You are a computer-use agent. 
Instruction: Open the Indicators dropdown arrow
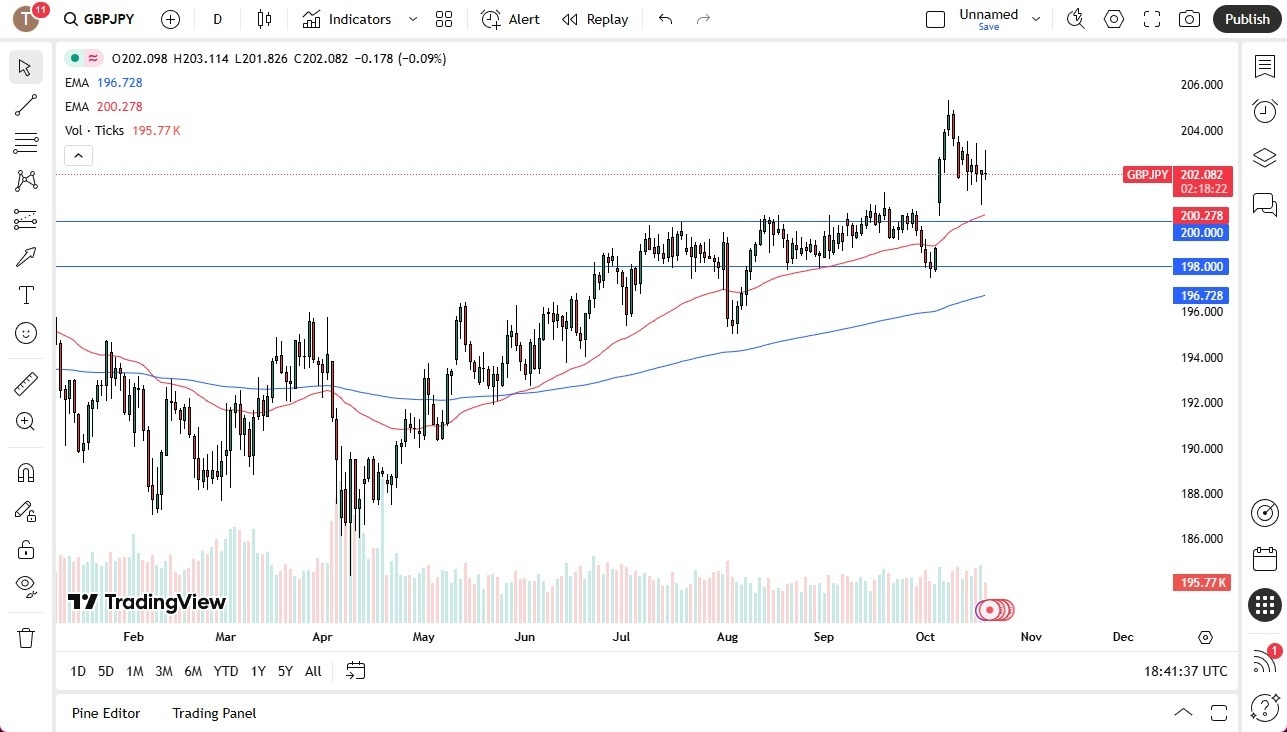point(411,19)
